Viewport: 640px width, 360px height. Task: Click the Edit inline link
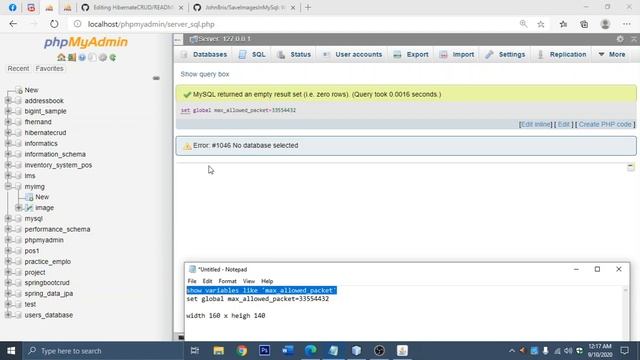536,124
